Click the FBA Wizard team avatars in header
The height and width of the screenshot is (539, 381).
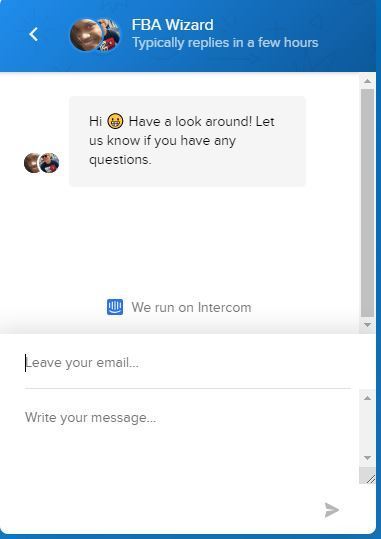pyautogui.click(x=95, y=35)
